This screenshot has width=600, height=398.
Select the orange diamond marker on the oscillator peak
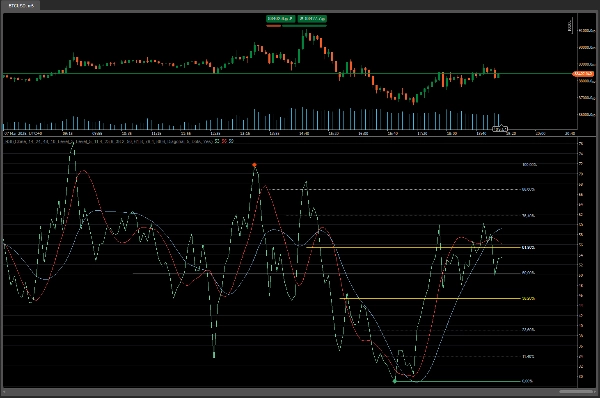[x=254, y=165]
